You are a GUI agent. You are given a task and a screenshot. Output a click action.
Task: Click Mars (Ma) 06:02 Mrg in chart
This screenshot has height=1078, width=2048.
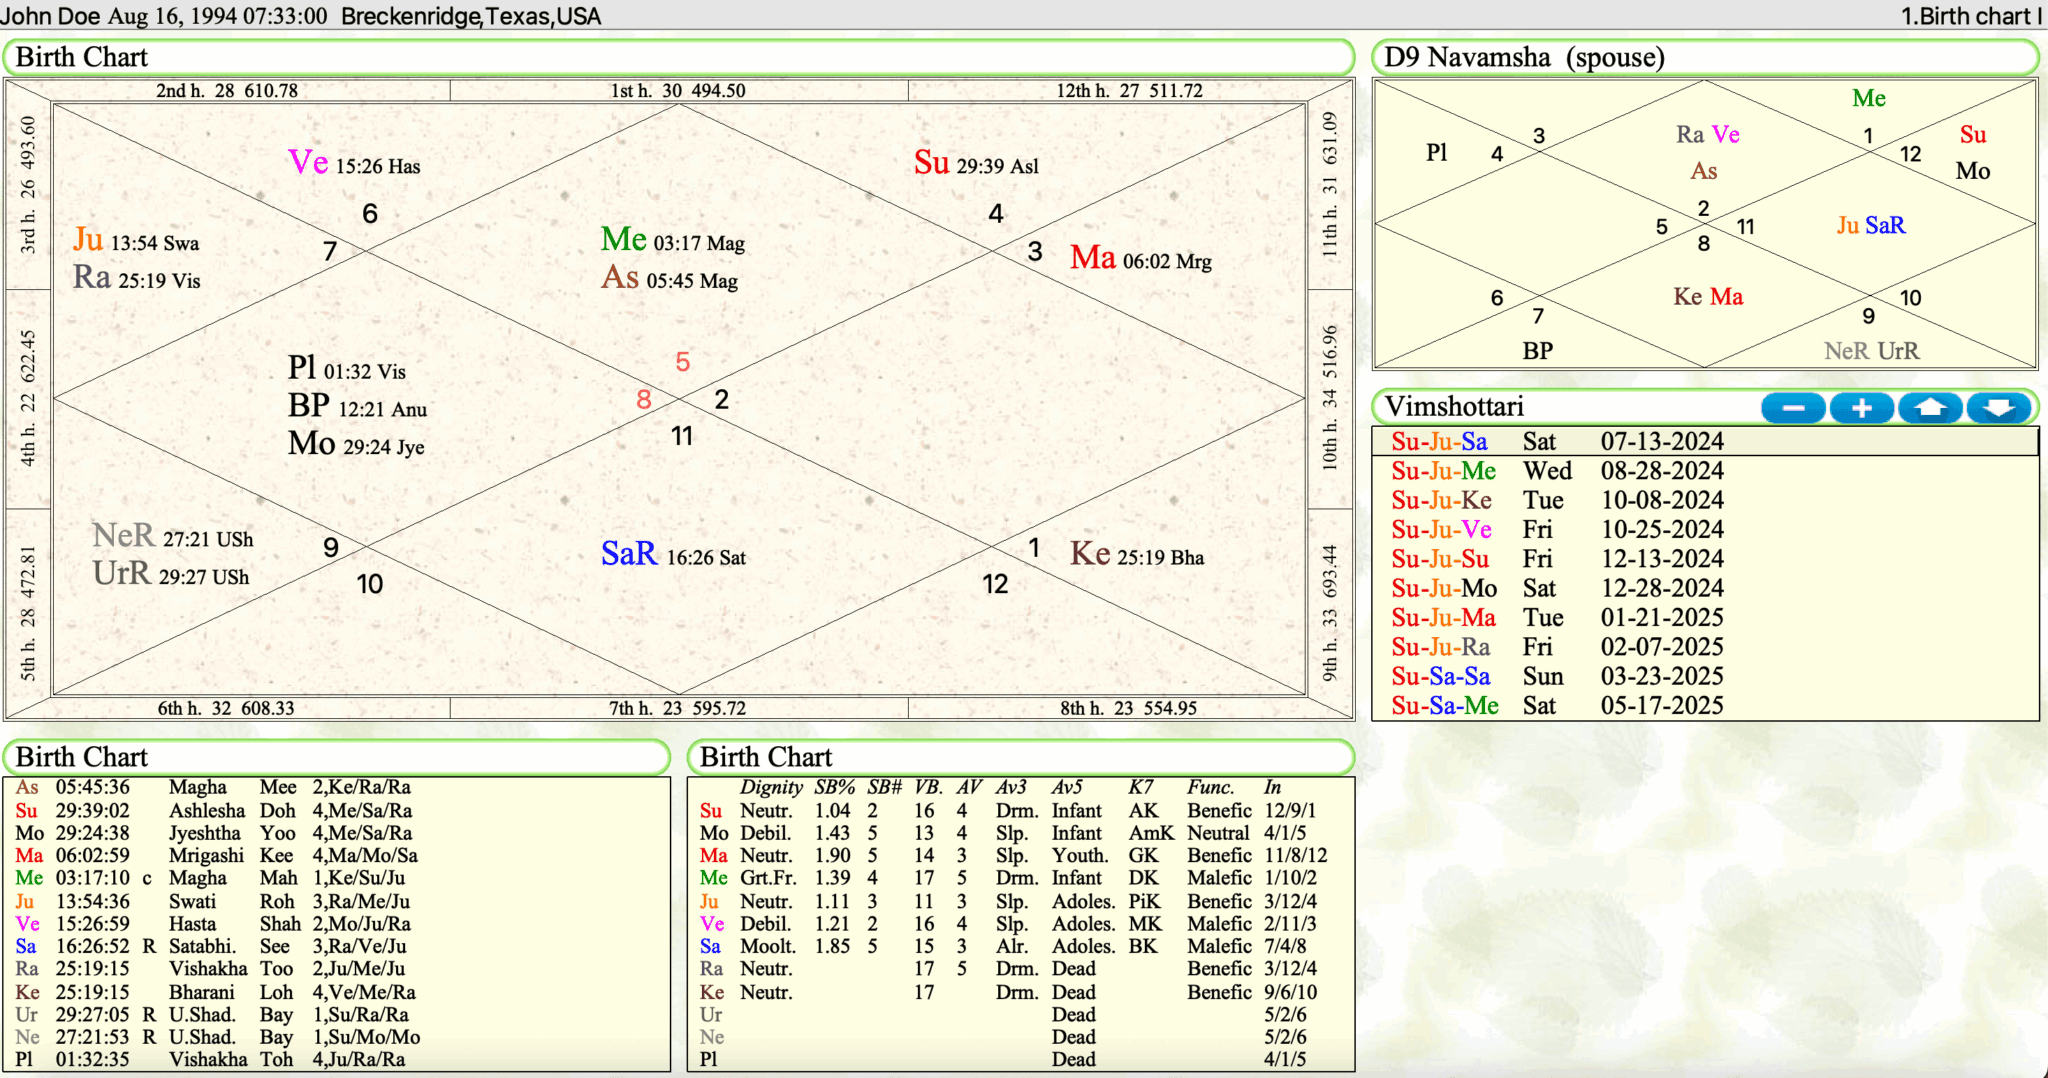tap(1140, 259)
